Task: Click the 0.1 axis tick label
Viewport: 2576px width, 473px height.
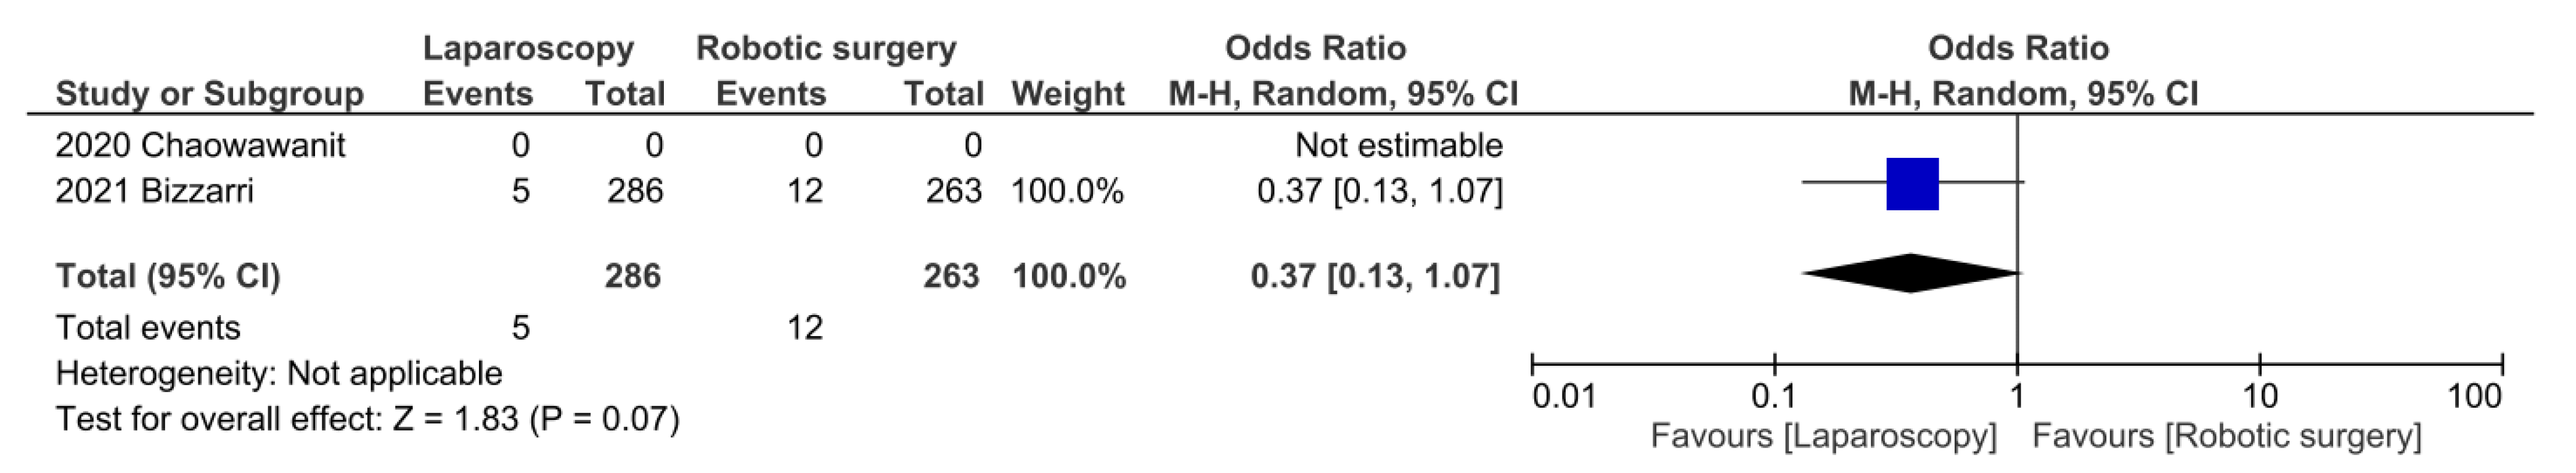Action: (1773, 397)
